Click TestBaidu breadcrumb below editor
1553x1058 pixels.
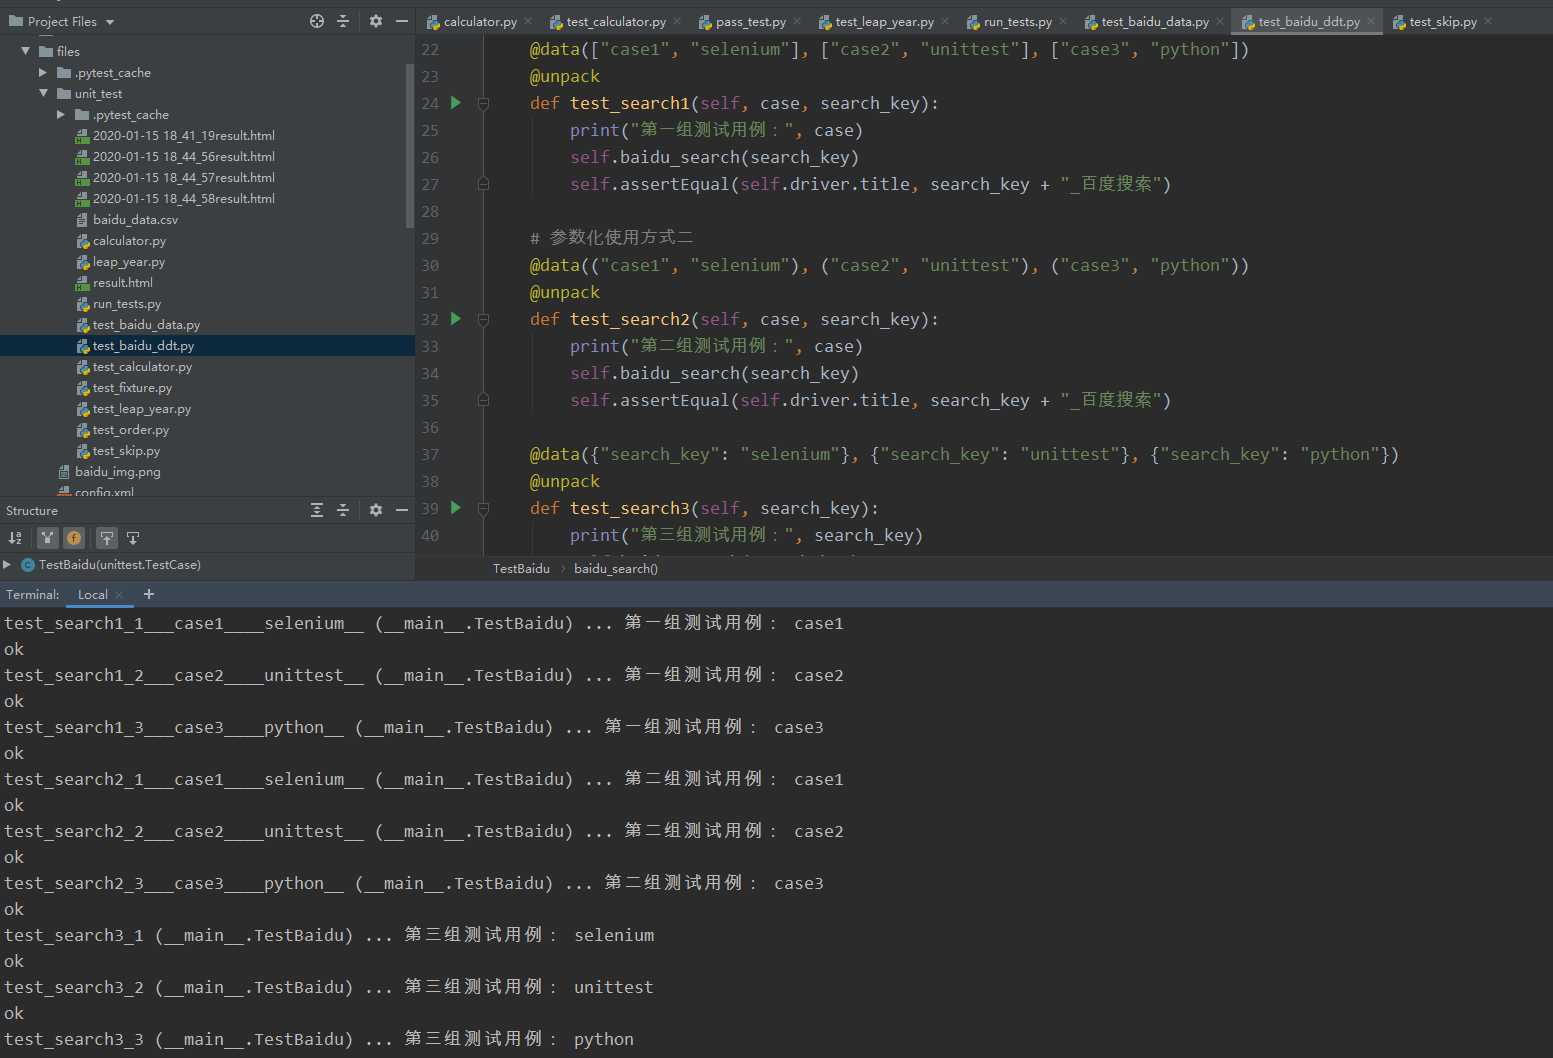coord(521,568)
